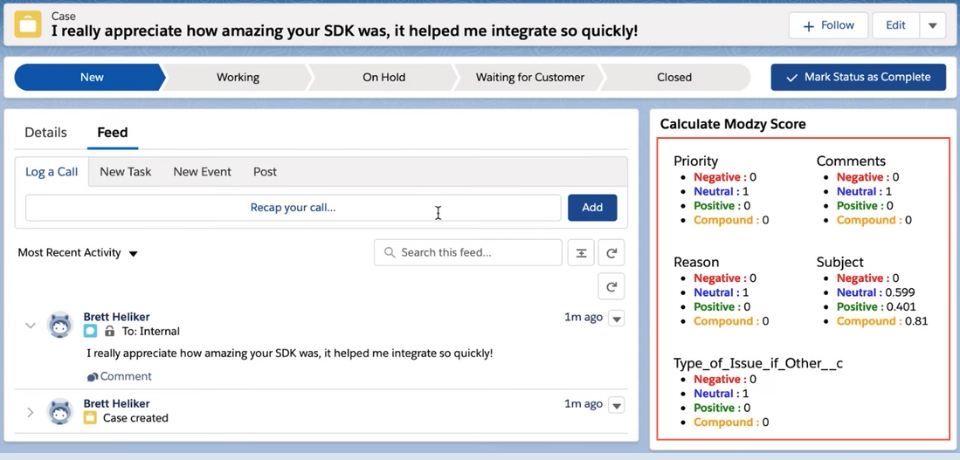Click the feed filter icon beside search
Image resolution: width=960 pixels, height=460 pixels.
pyautogui.click(x=581, y=253)
